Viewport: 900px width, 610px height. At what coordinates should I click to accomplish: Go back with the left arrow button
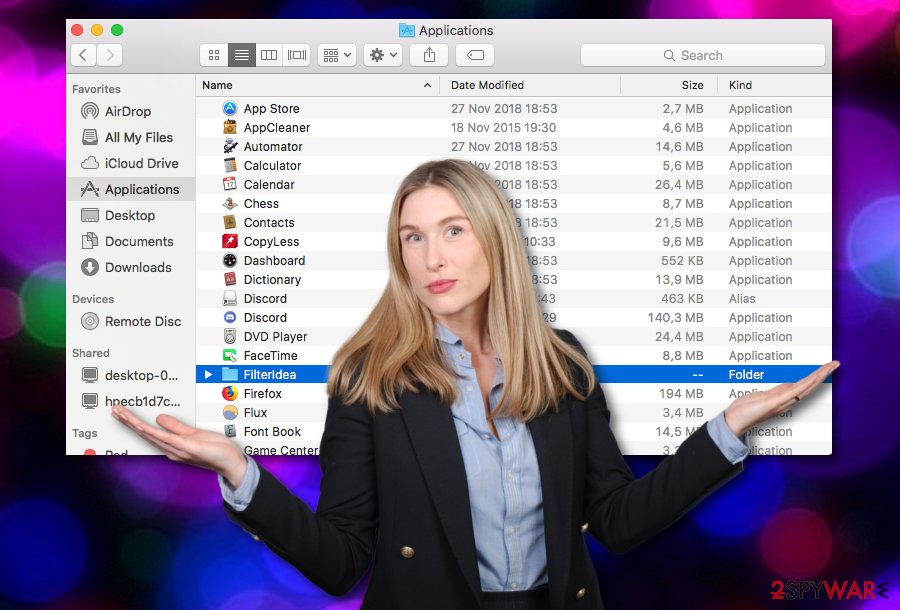click(x=83, y=55)
